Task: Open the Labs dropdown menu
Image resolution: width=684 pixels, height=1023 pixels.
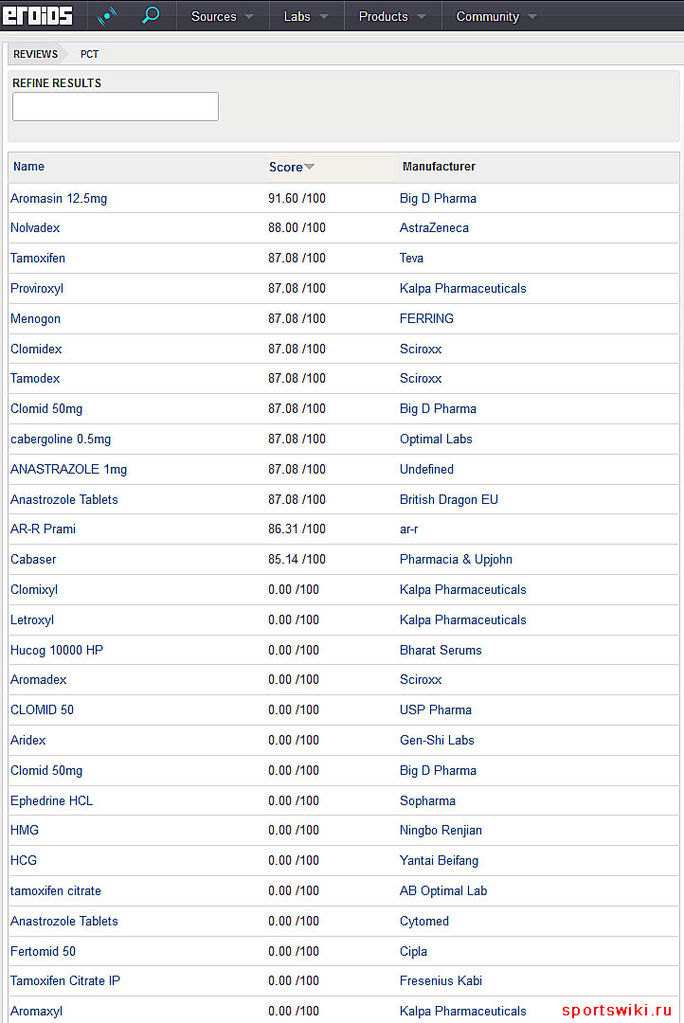Action: click(x=305, y=16)
